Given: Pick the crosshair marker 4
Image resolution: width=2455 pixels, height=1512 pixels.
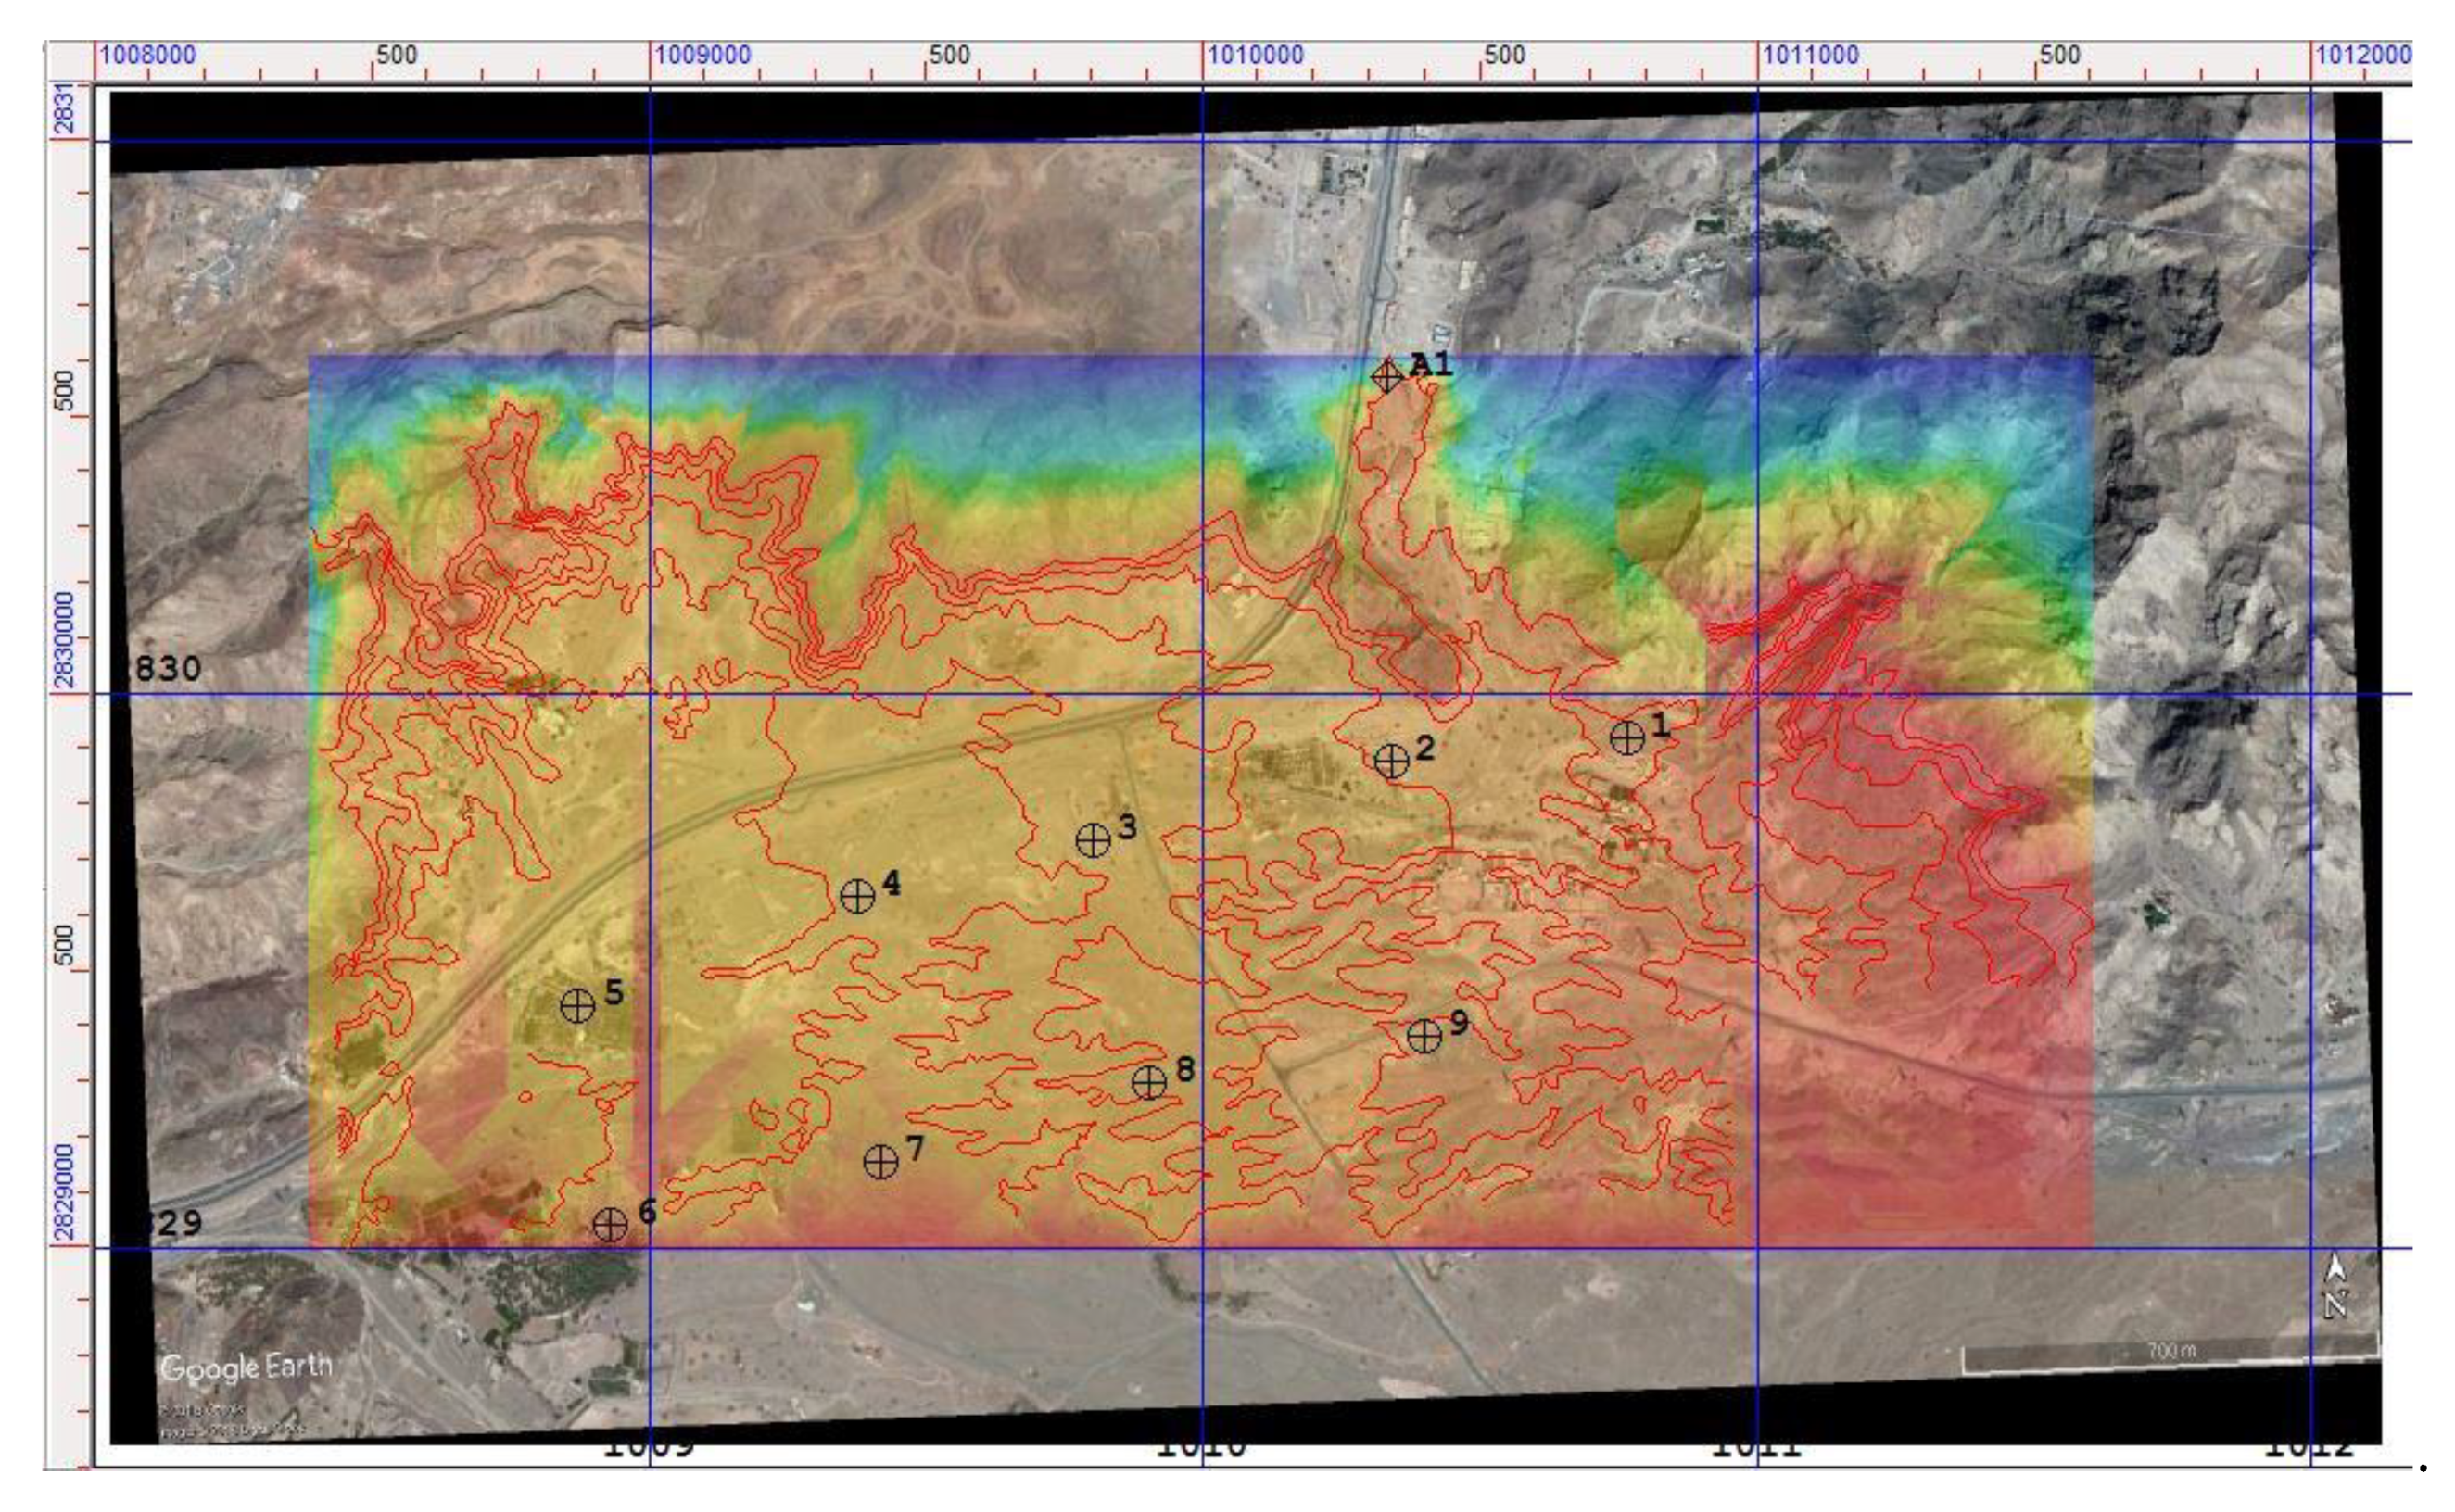Looking at the screenshot, I should click(x=857, y=896).
